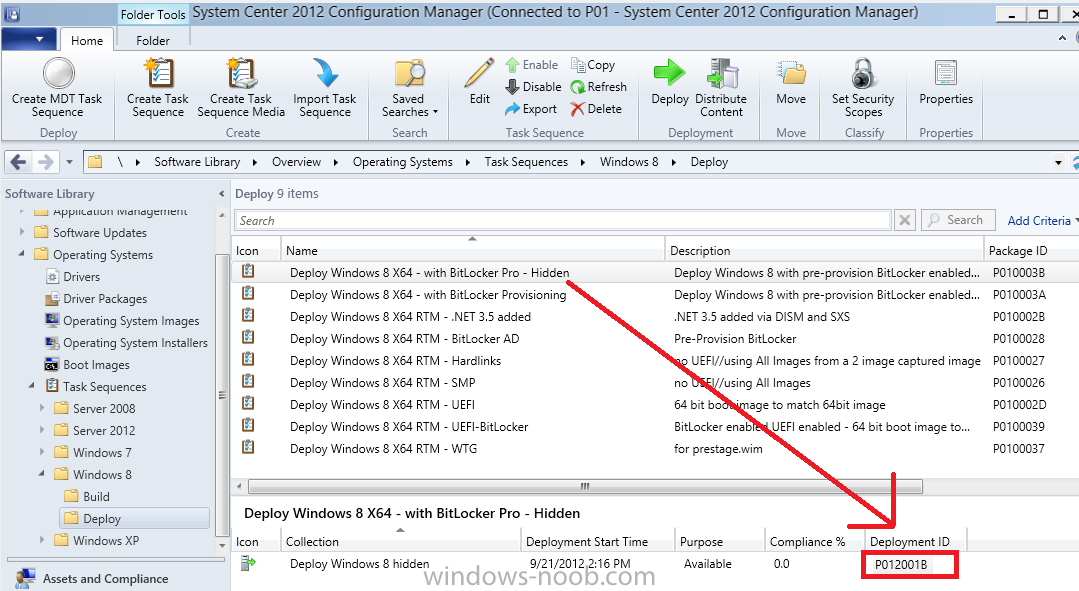
Task: Expand the Software Updates node
Action: click(22, 232)
